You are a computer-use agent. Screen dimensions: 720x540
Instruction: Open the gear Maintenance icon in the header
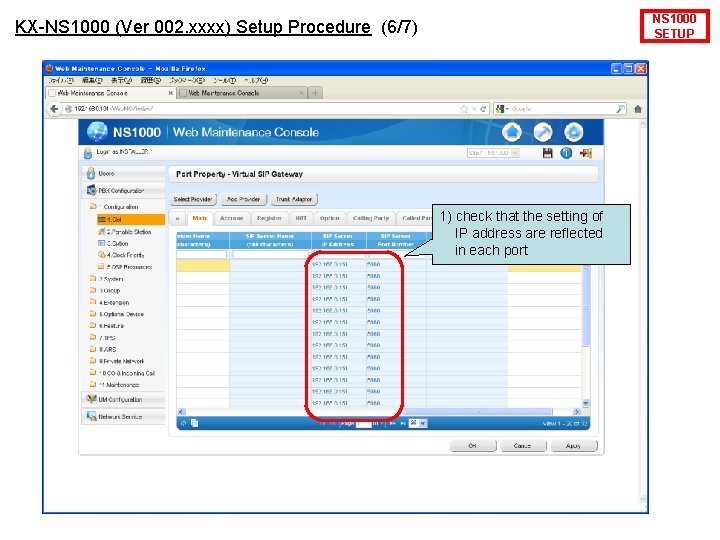574,132
